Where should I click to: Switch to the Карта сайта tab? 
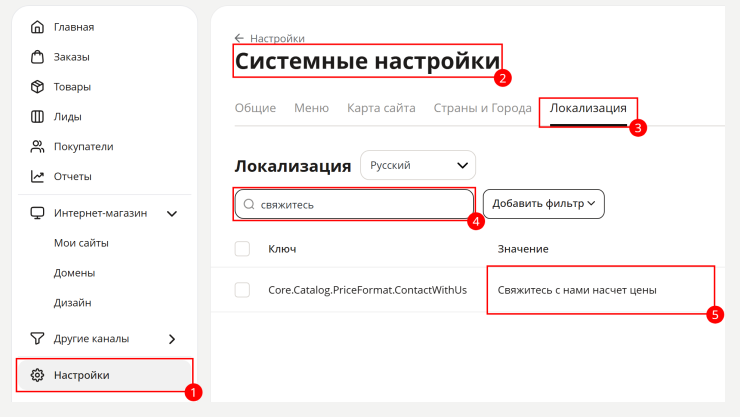click(381, 108)
